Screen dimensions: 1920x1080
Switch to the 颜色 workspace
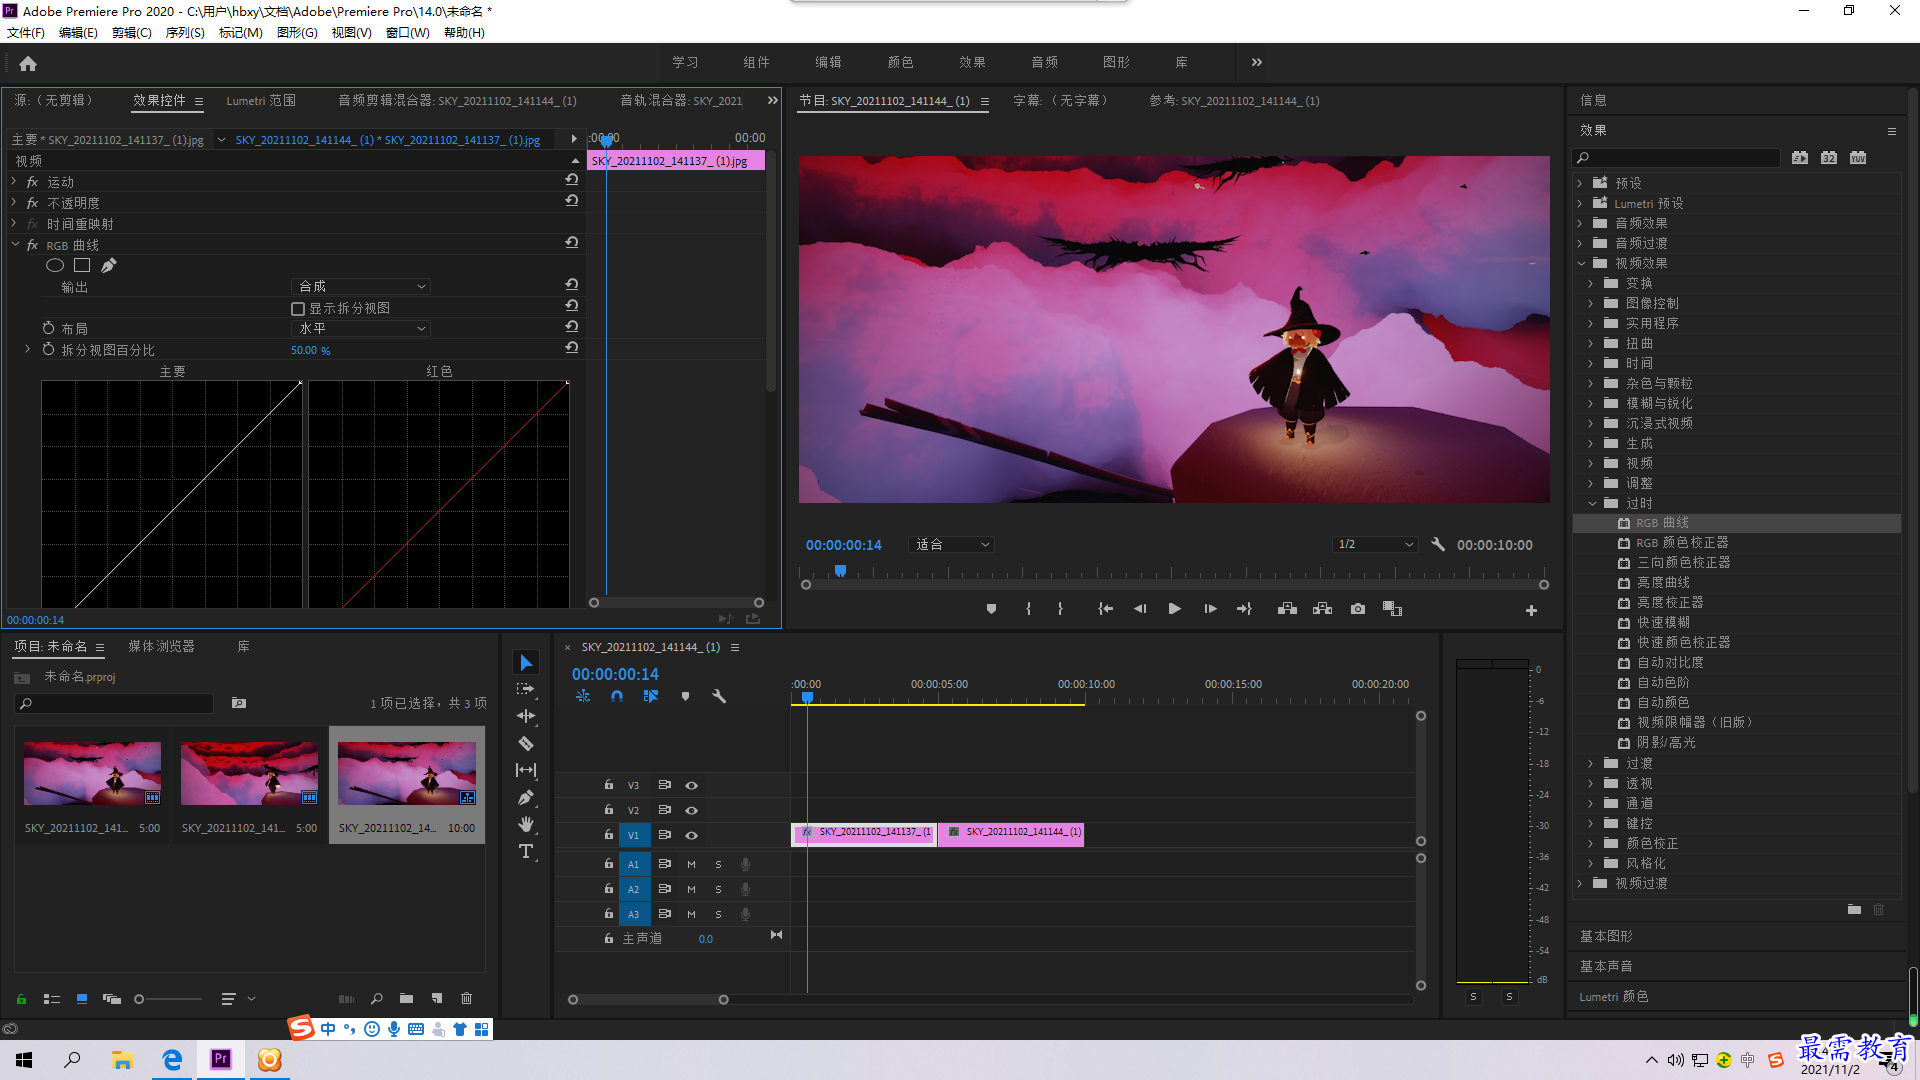click(900, 62)
